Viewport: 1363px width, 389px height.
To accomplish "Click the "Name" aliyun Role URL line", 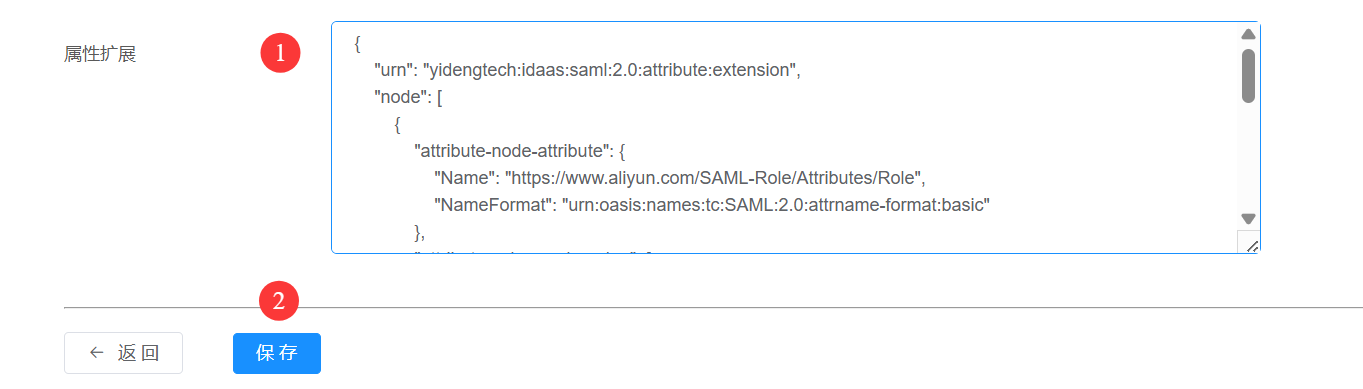I will 680,179.
